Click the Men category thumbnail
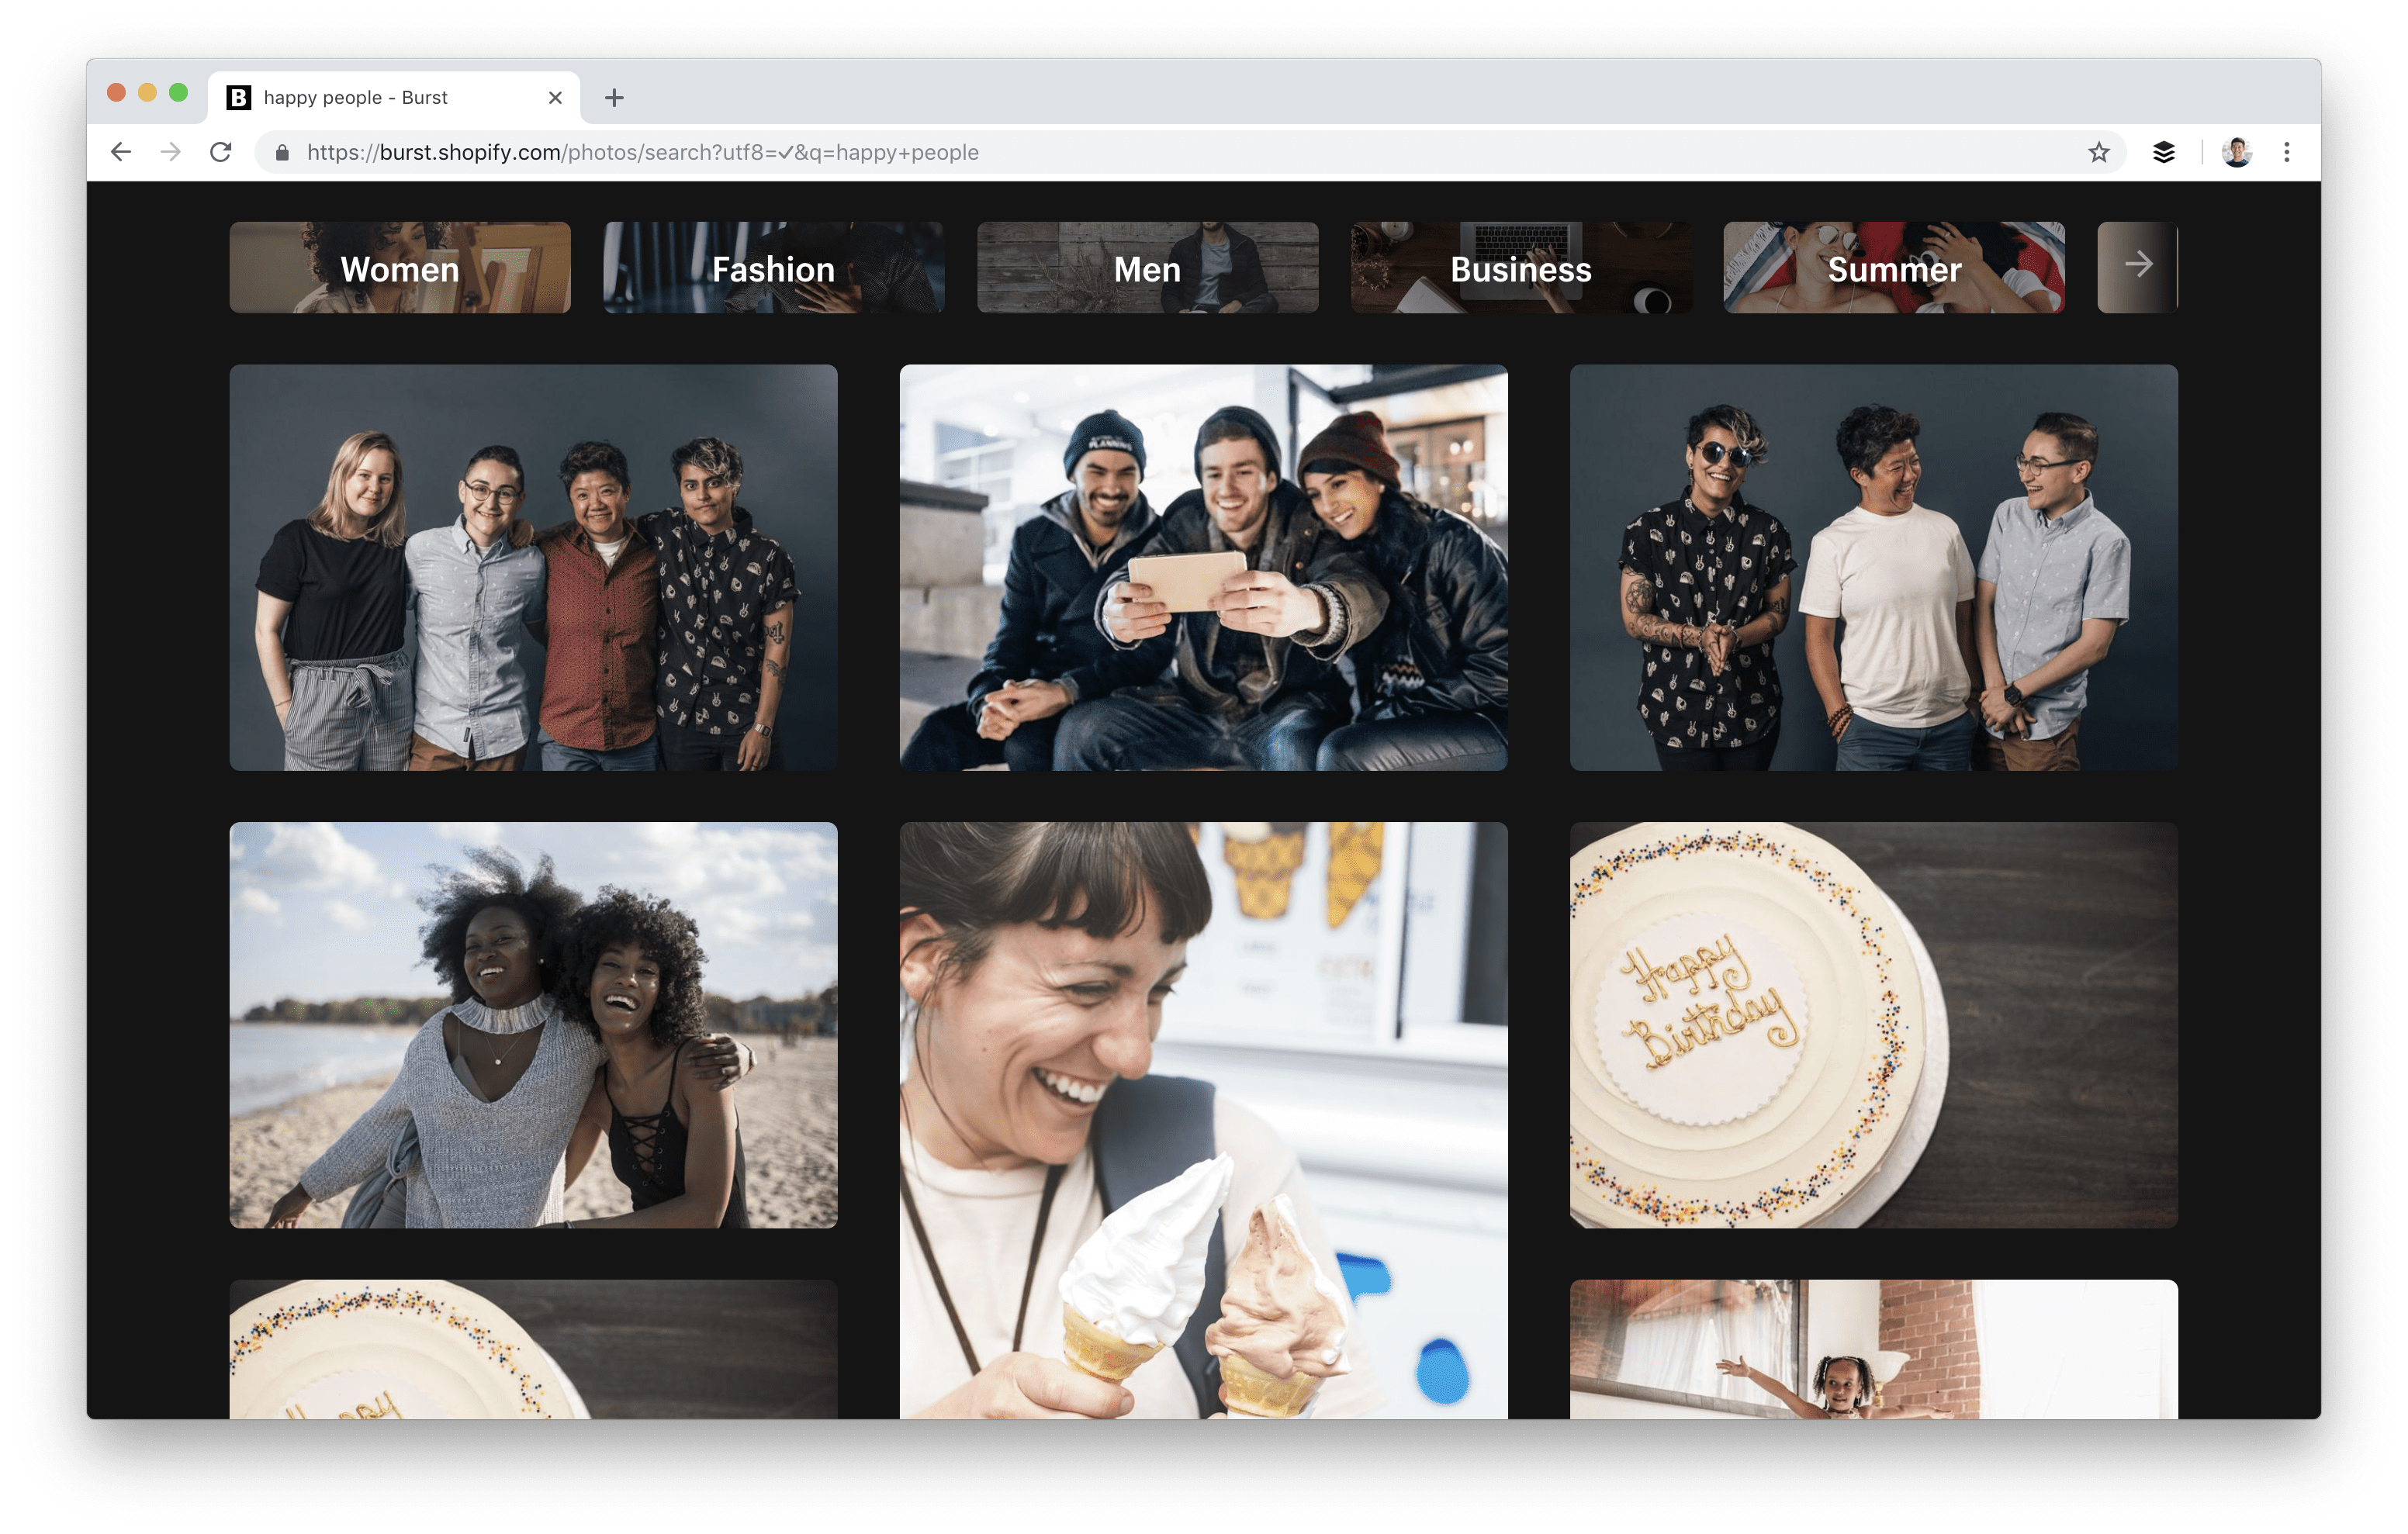 (x=1148, y=268)
